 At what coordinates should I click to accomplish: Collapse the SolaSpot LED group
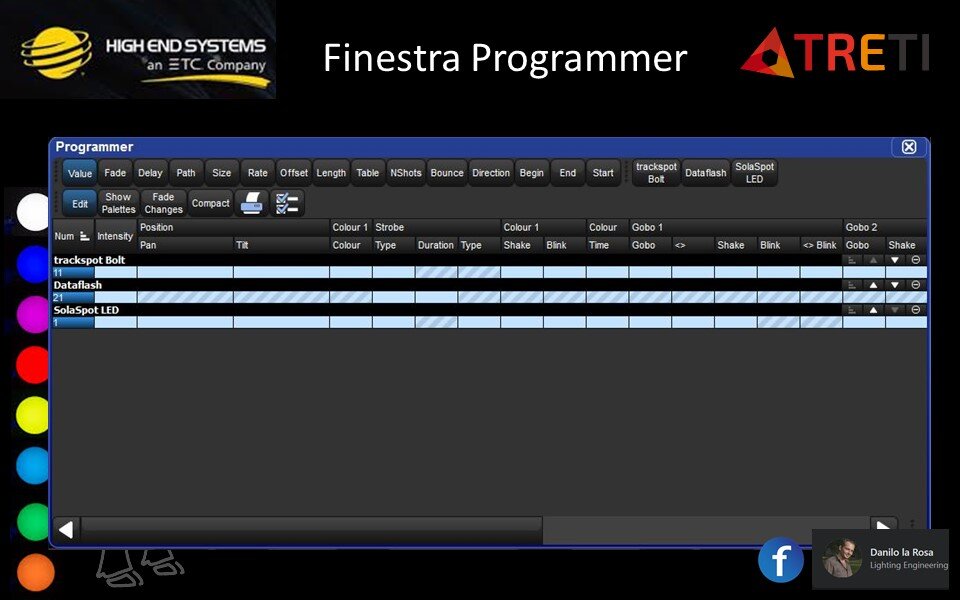click(x=915, y=310)
